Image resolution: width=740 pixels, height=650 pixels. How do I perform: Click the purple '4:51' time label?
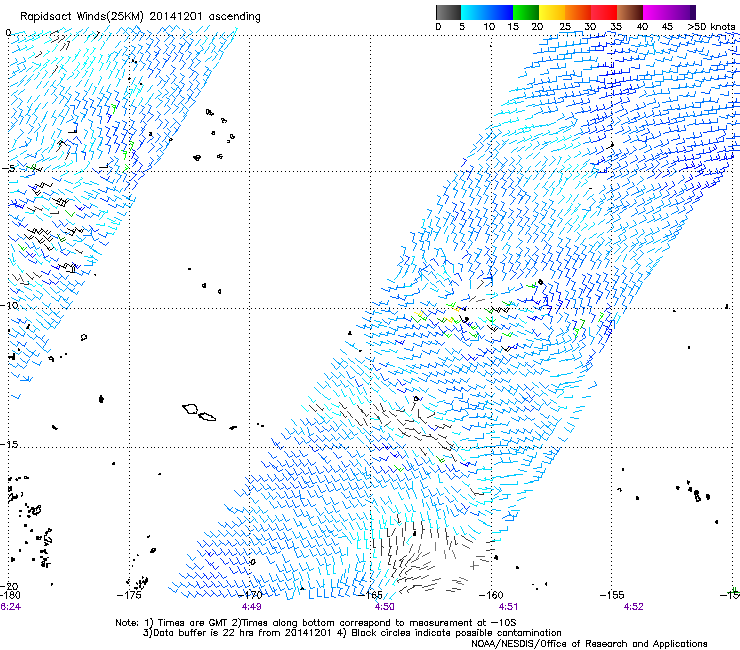coord(508,607)
